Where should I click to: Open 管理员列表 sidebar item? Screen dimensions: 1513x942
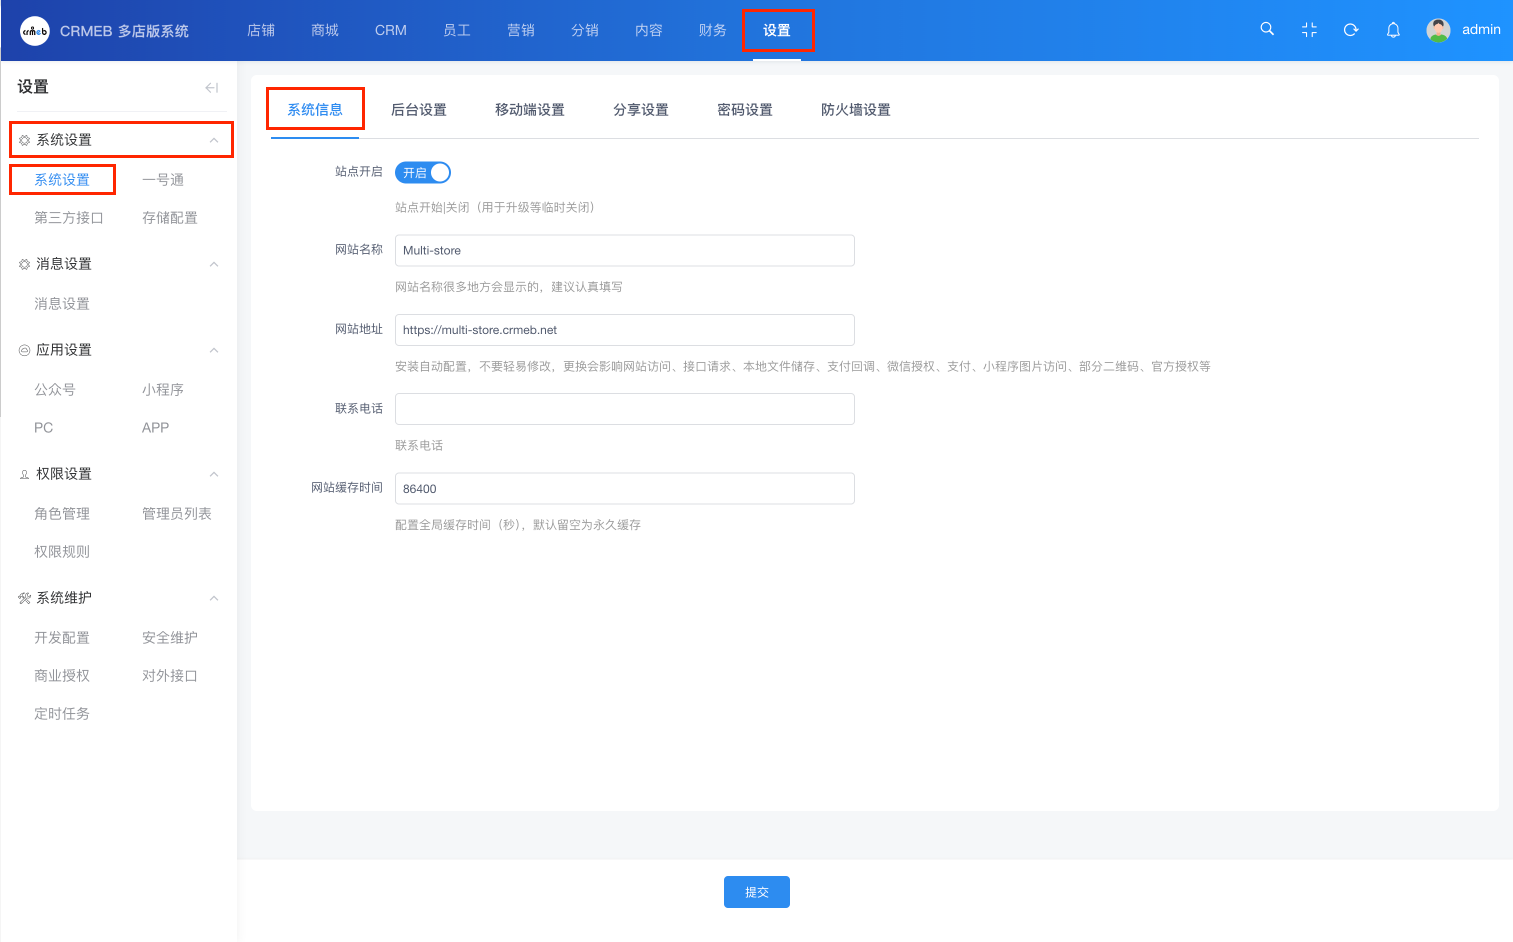pos(177,514)
